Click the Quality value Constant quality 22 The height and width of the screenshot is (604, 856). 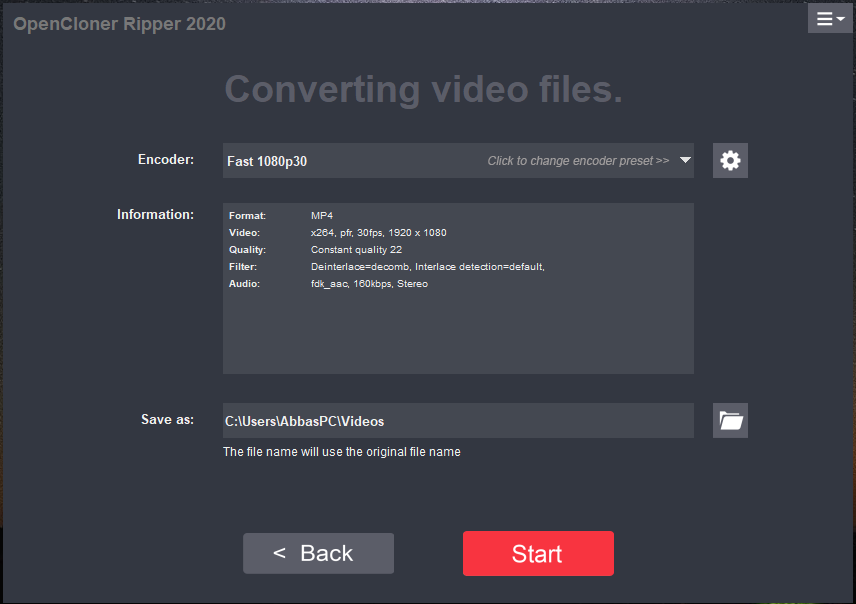(x=356, y=250)
